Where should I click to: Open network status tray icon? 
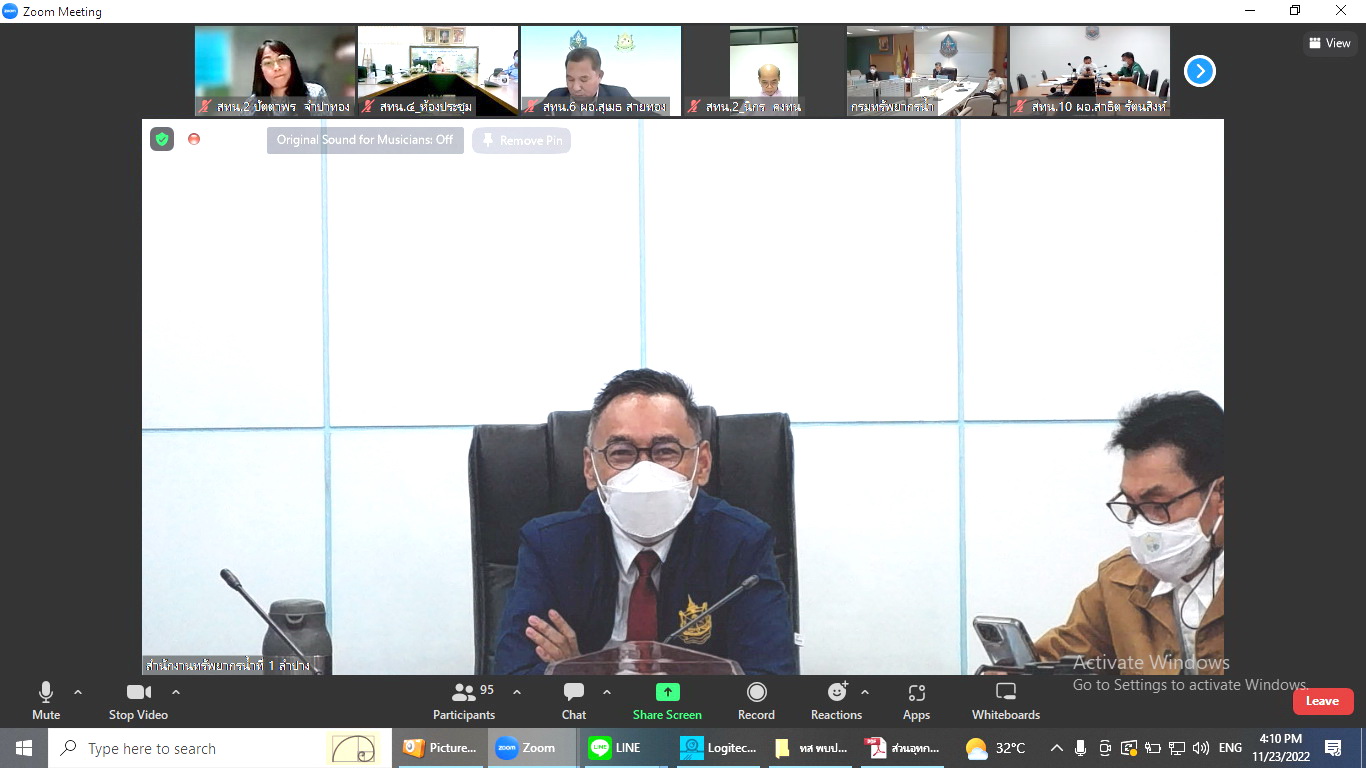tap(1177, 748)
